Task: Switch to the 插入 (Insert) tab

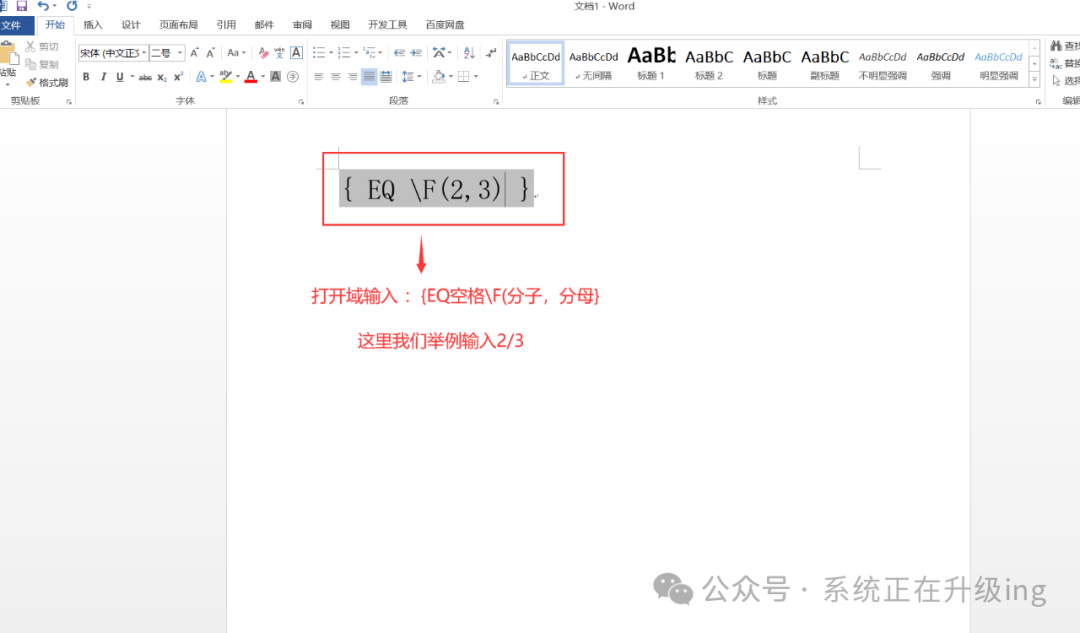Action: point(92,25)
